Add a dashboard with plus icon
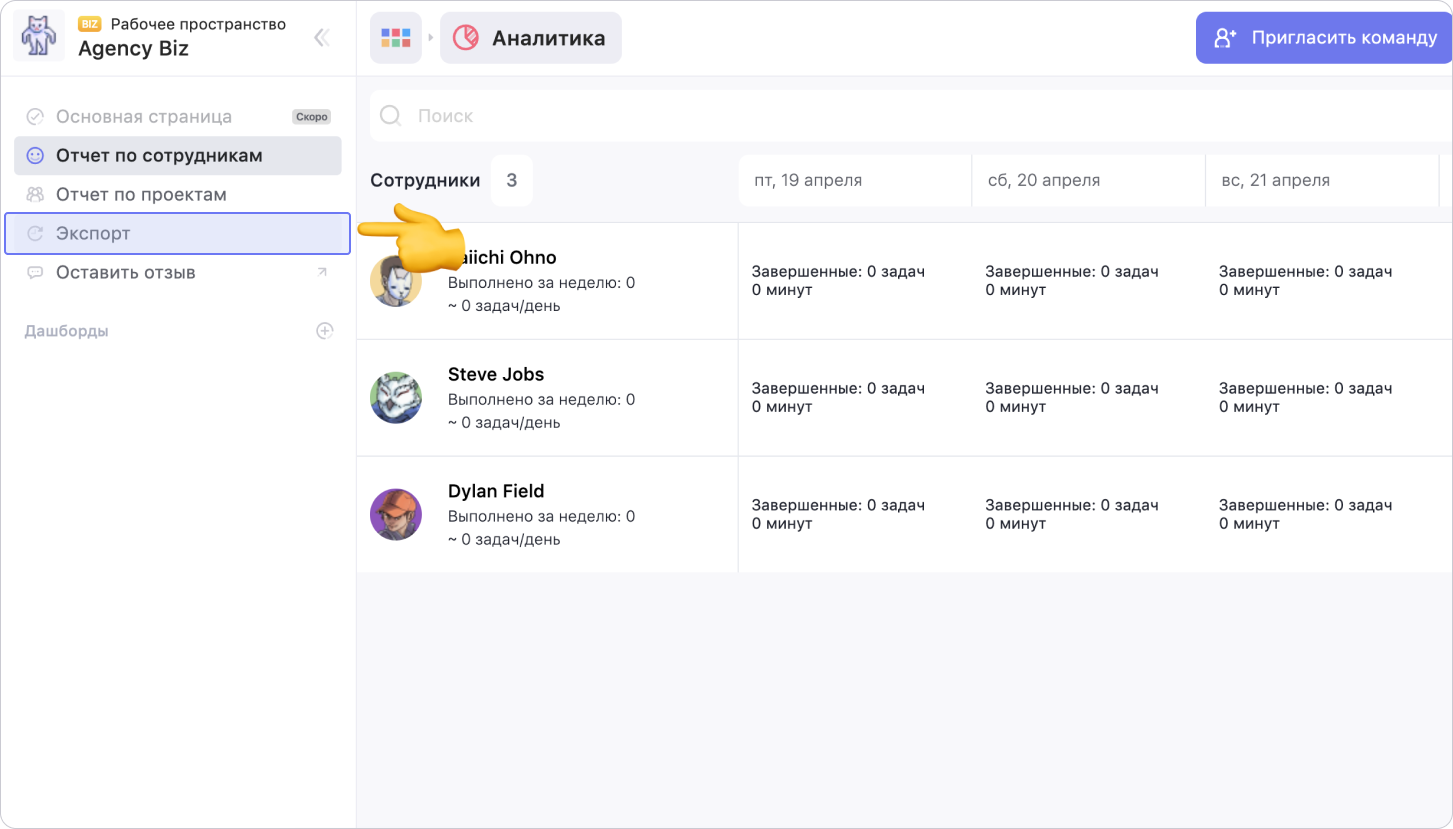The height and width of the screenshot is (829, 1453). coord(324,331)
